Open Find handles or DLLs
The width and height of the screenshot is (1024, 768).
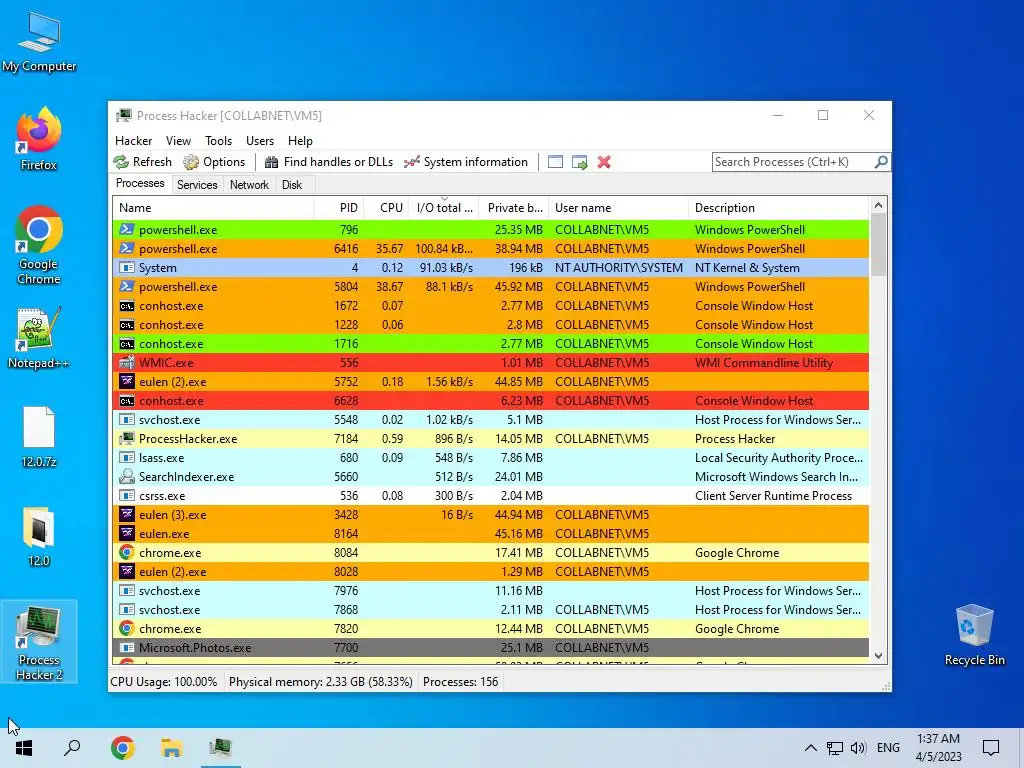[328, 162]
